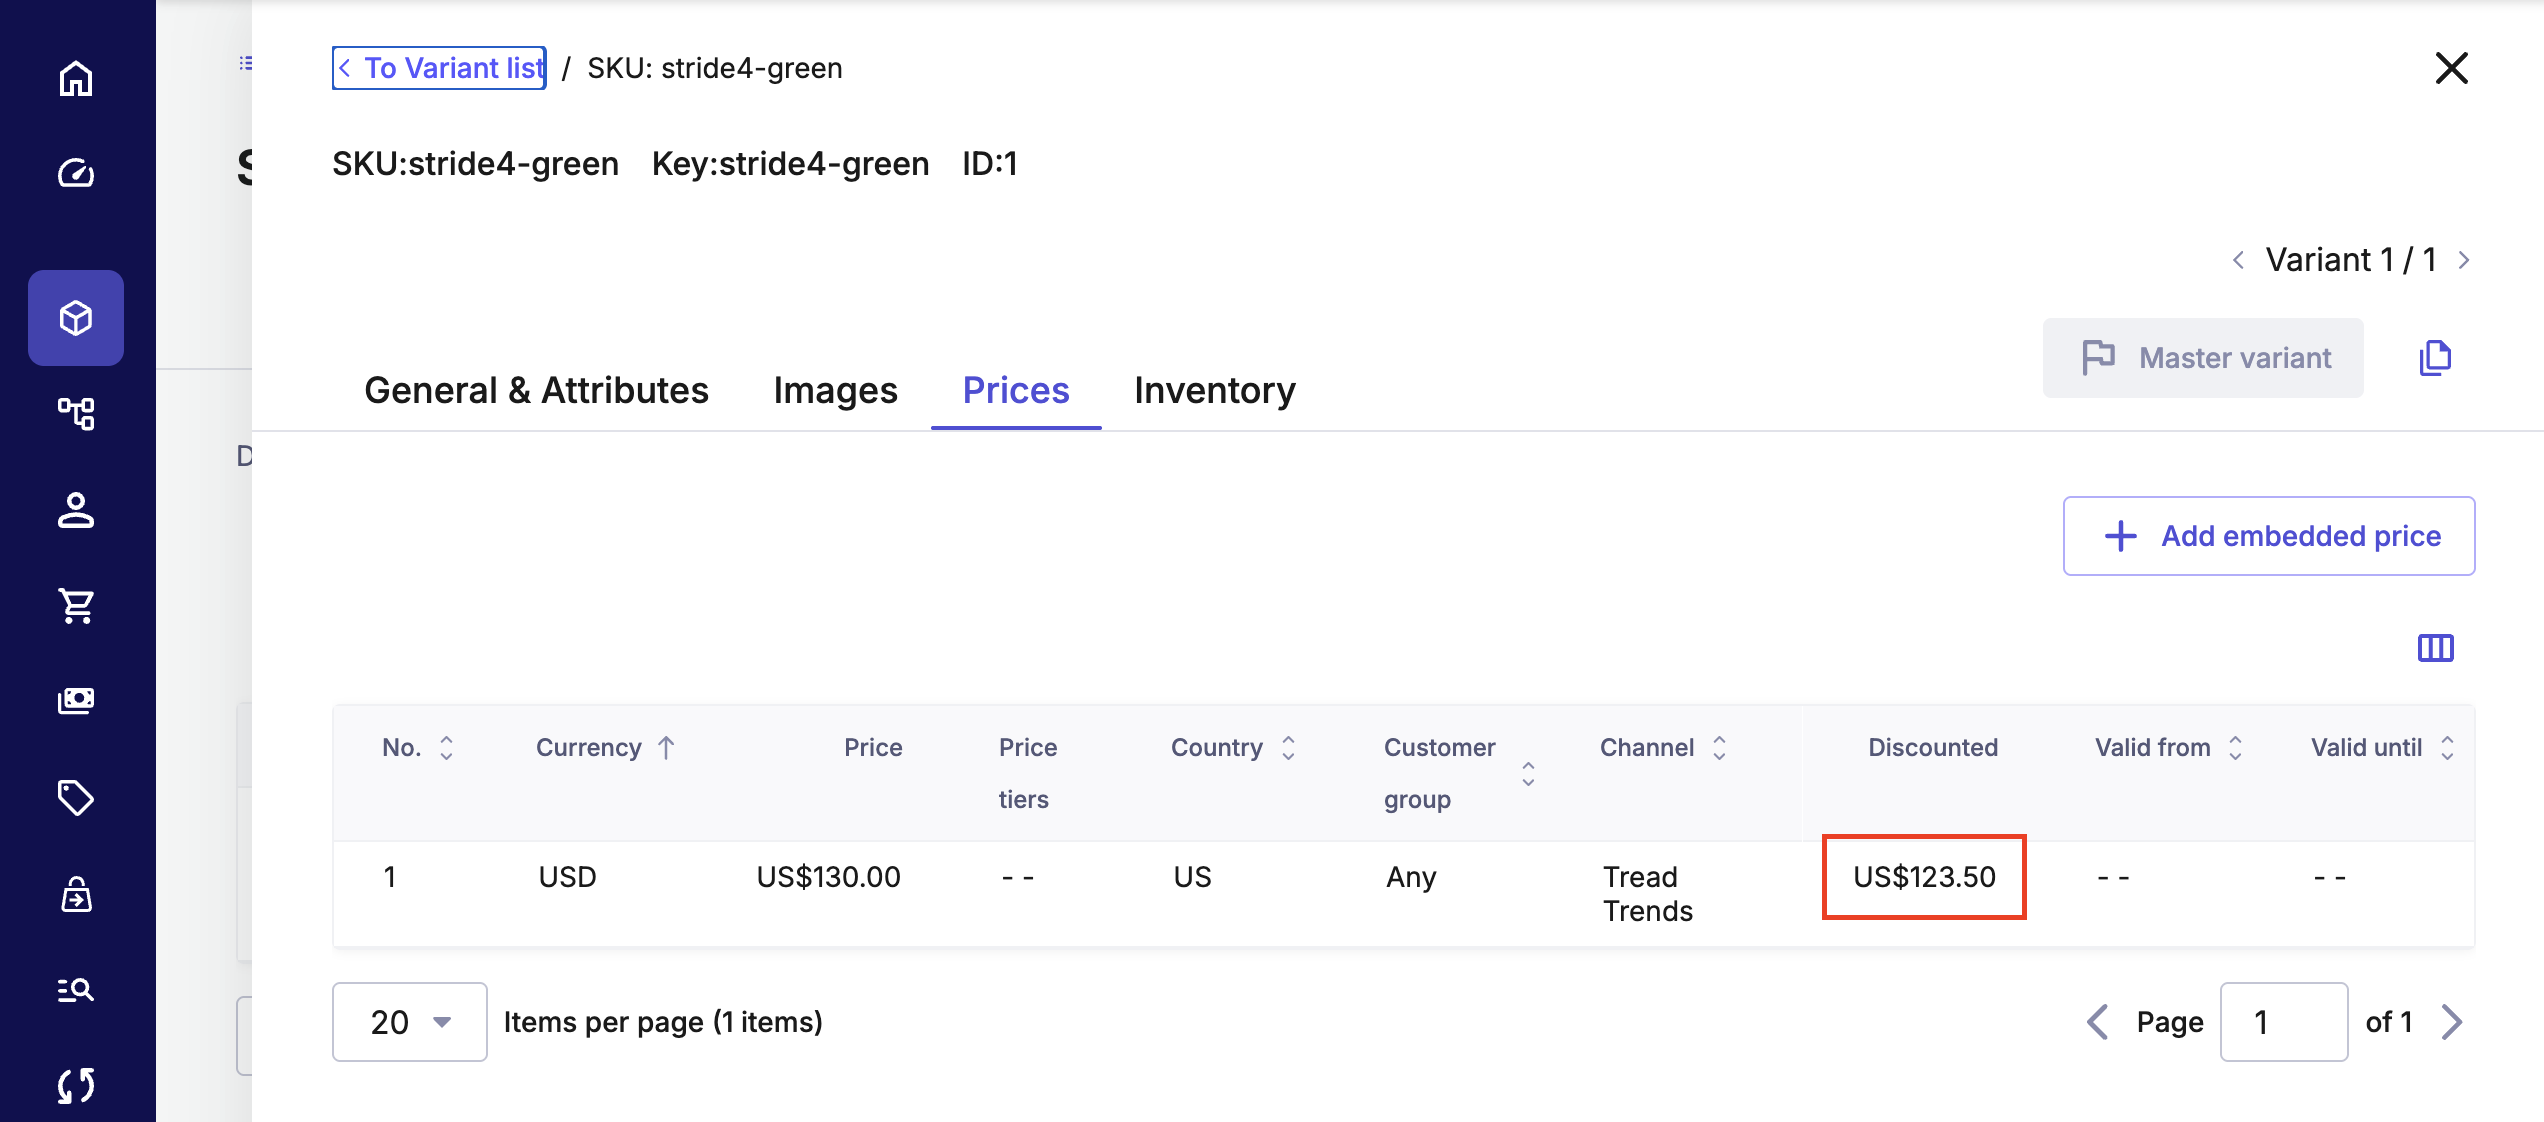Go to next page arrow
Viewport: 2544px width, 1122px height.
coord(2452,1022)
